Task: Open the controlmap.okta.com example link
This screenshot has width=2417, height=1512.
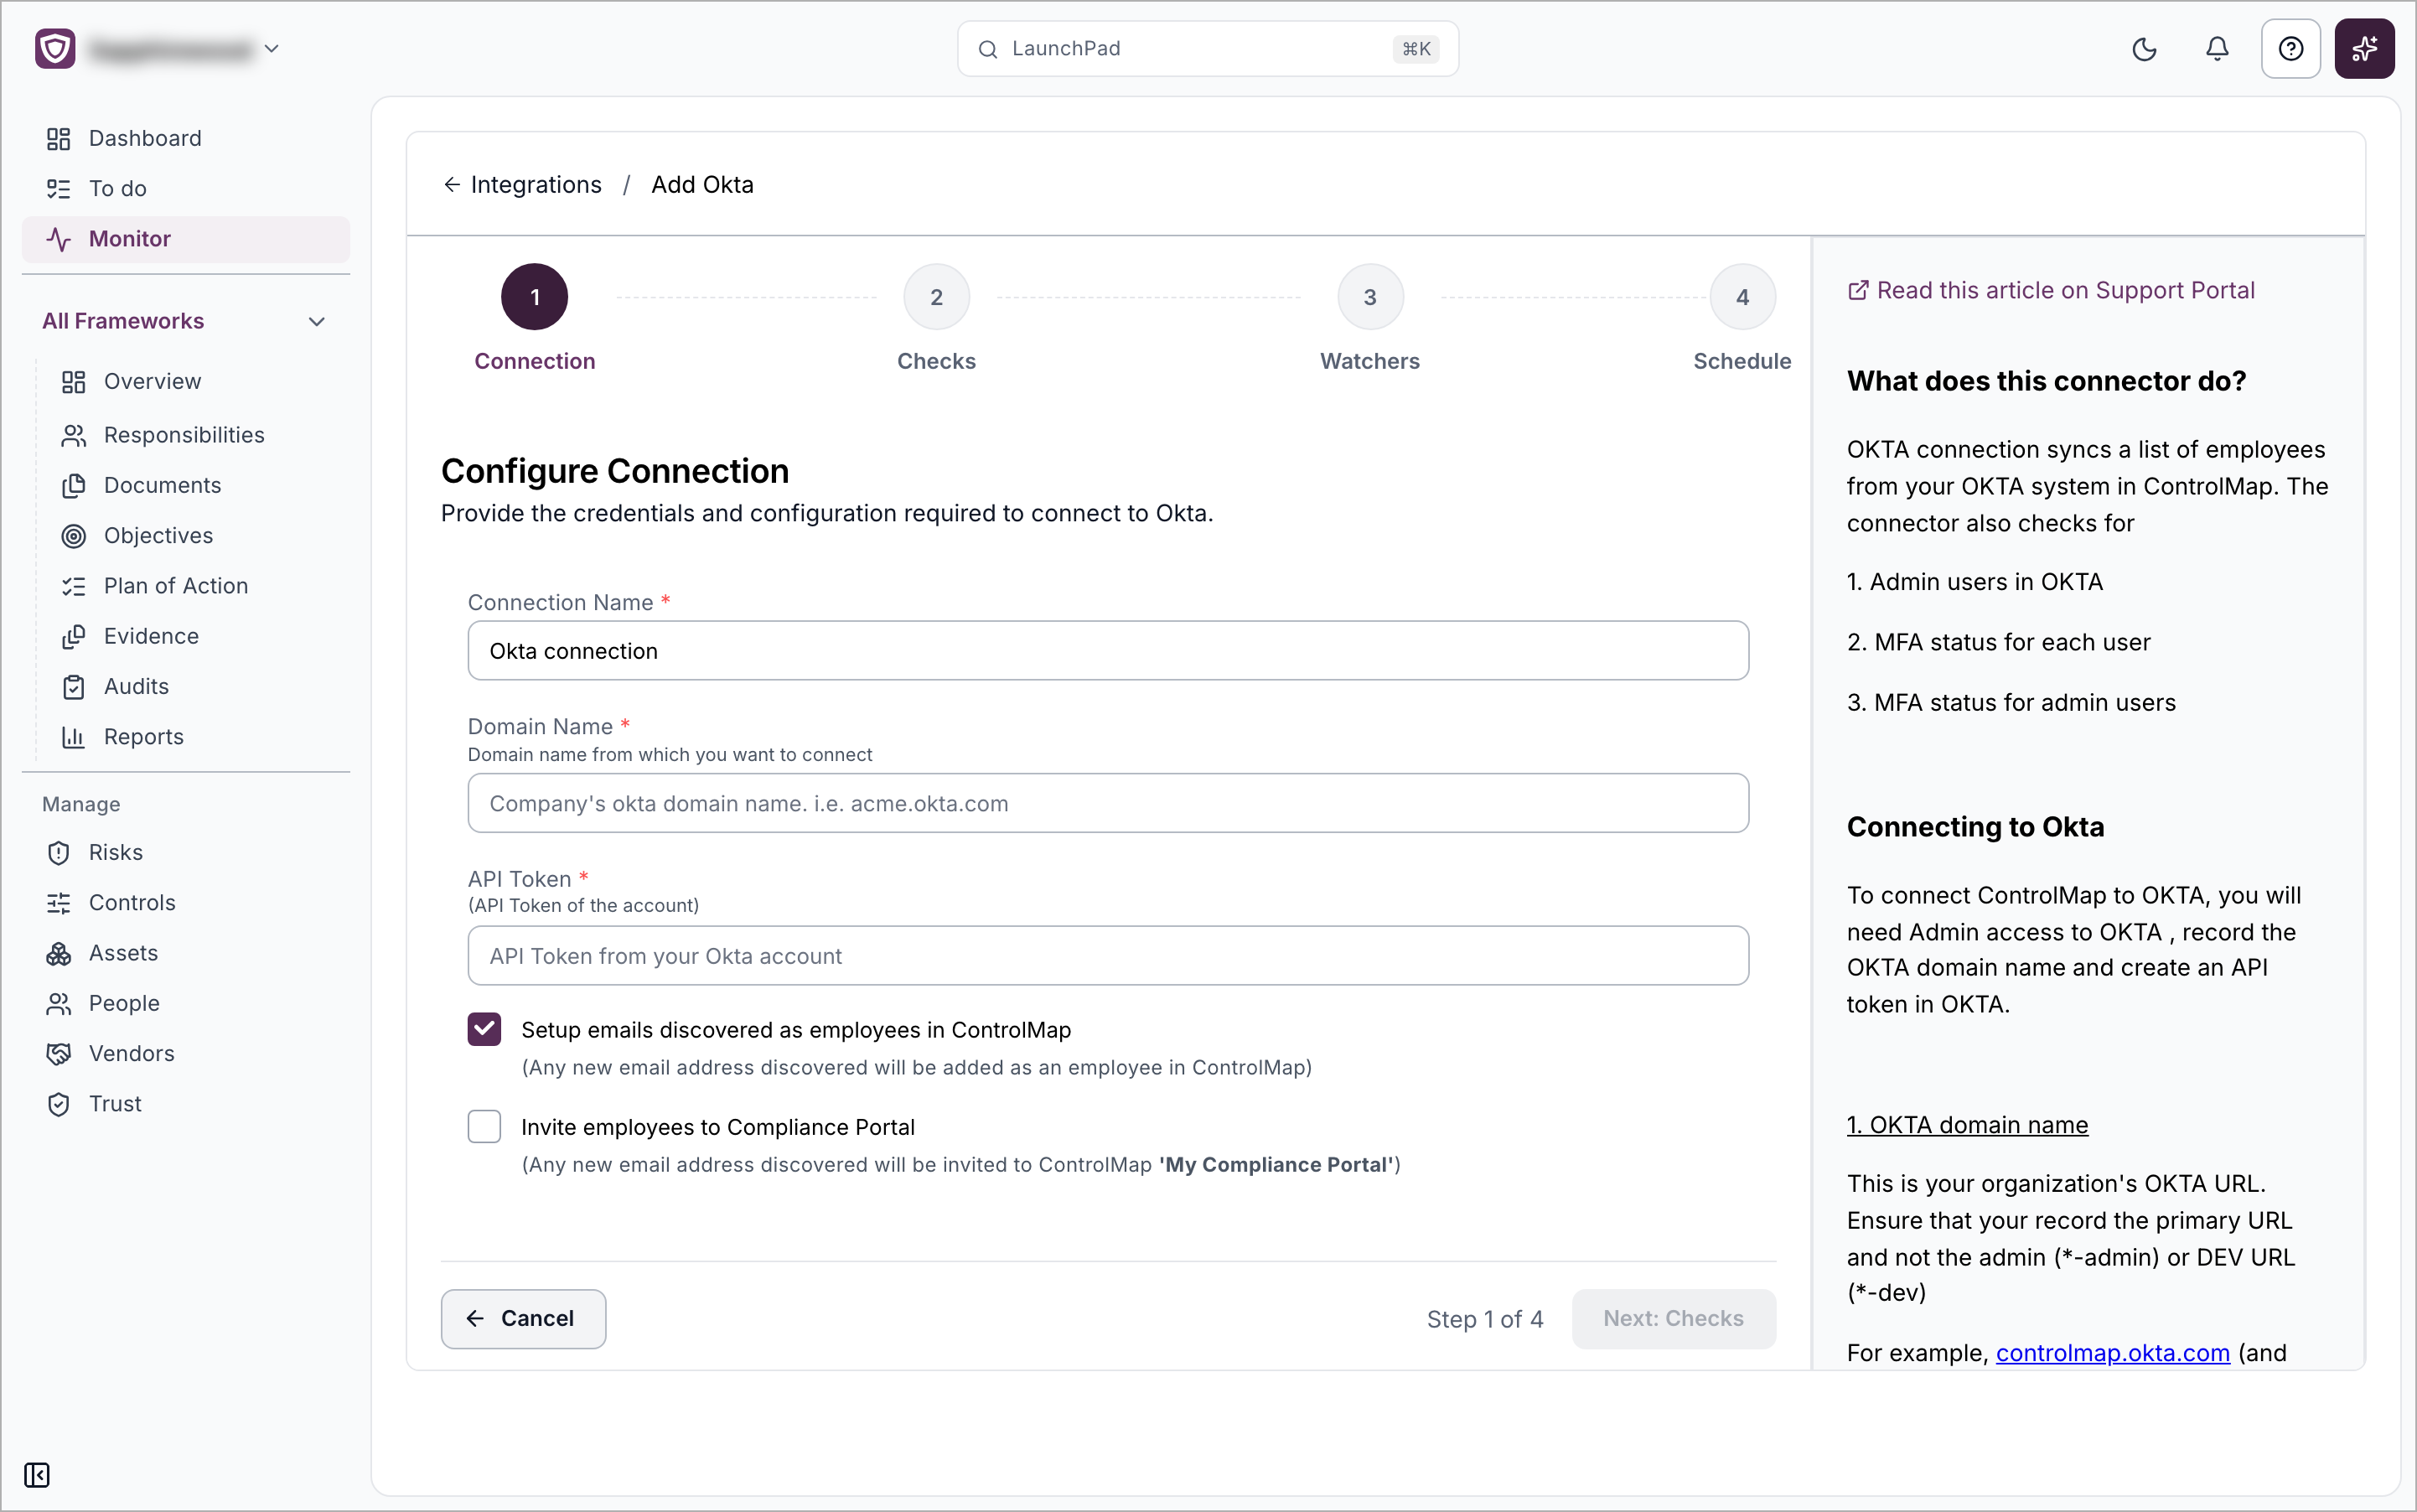Action: 2112,1352
